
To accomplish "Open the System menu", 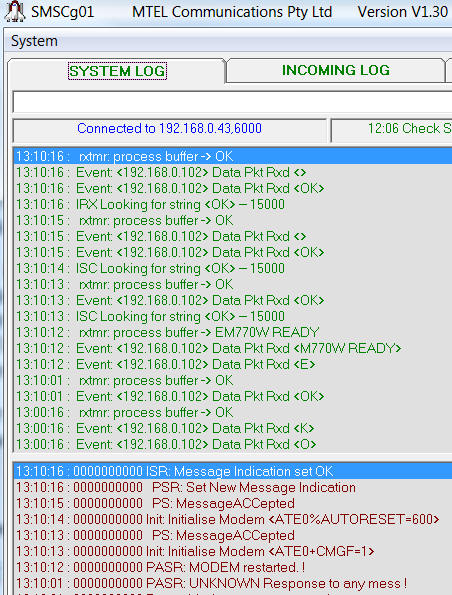I will tap(34, 41).
